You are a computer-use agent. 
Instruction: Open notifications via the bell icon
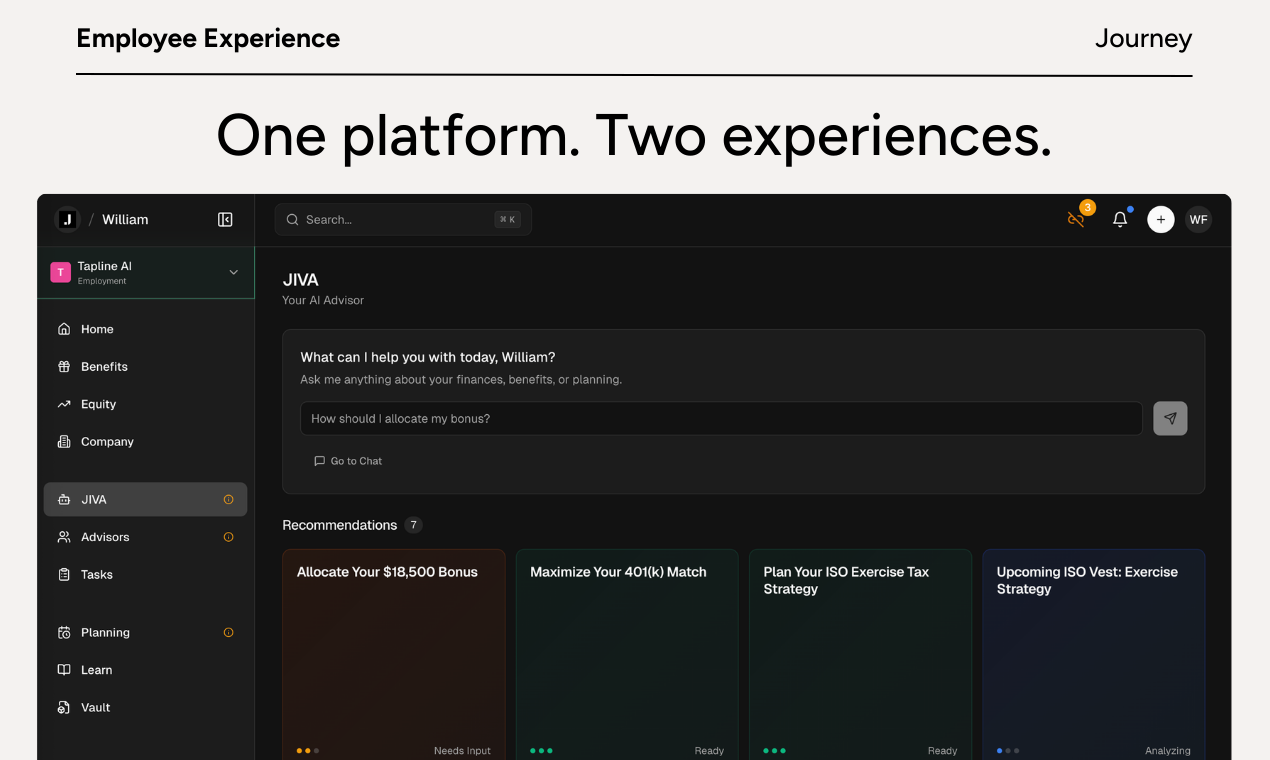click(x=1120, y=219)
